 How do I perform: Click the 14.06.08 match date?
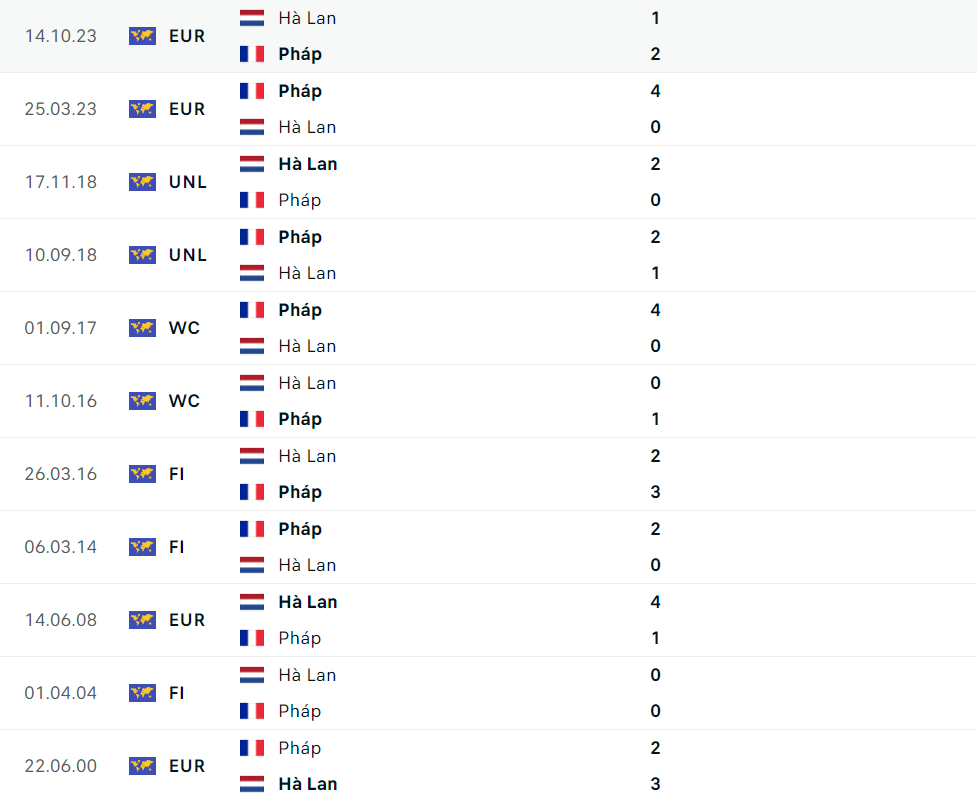(61, 620)
